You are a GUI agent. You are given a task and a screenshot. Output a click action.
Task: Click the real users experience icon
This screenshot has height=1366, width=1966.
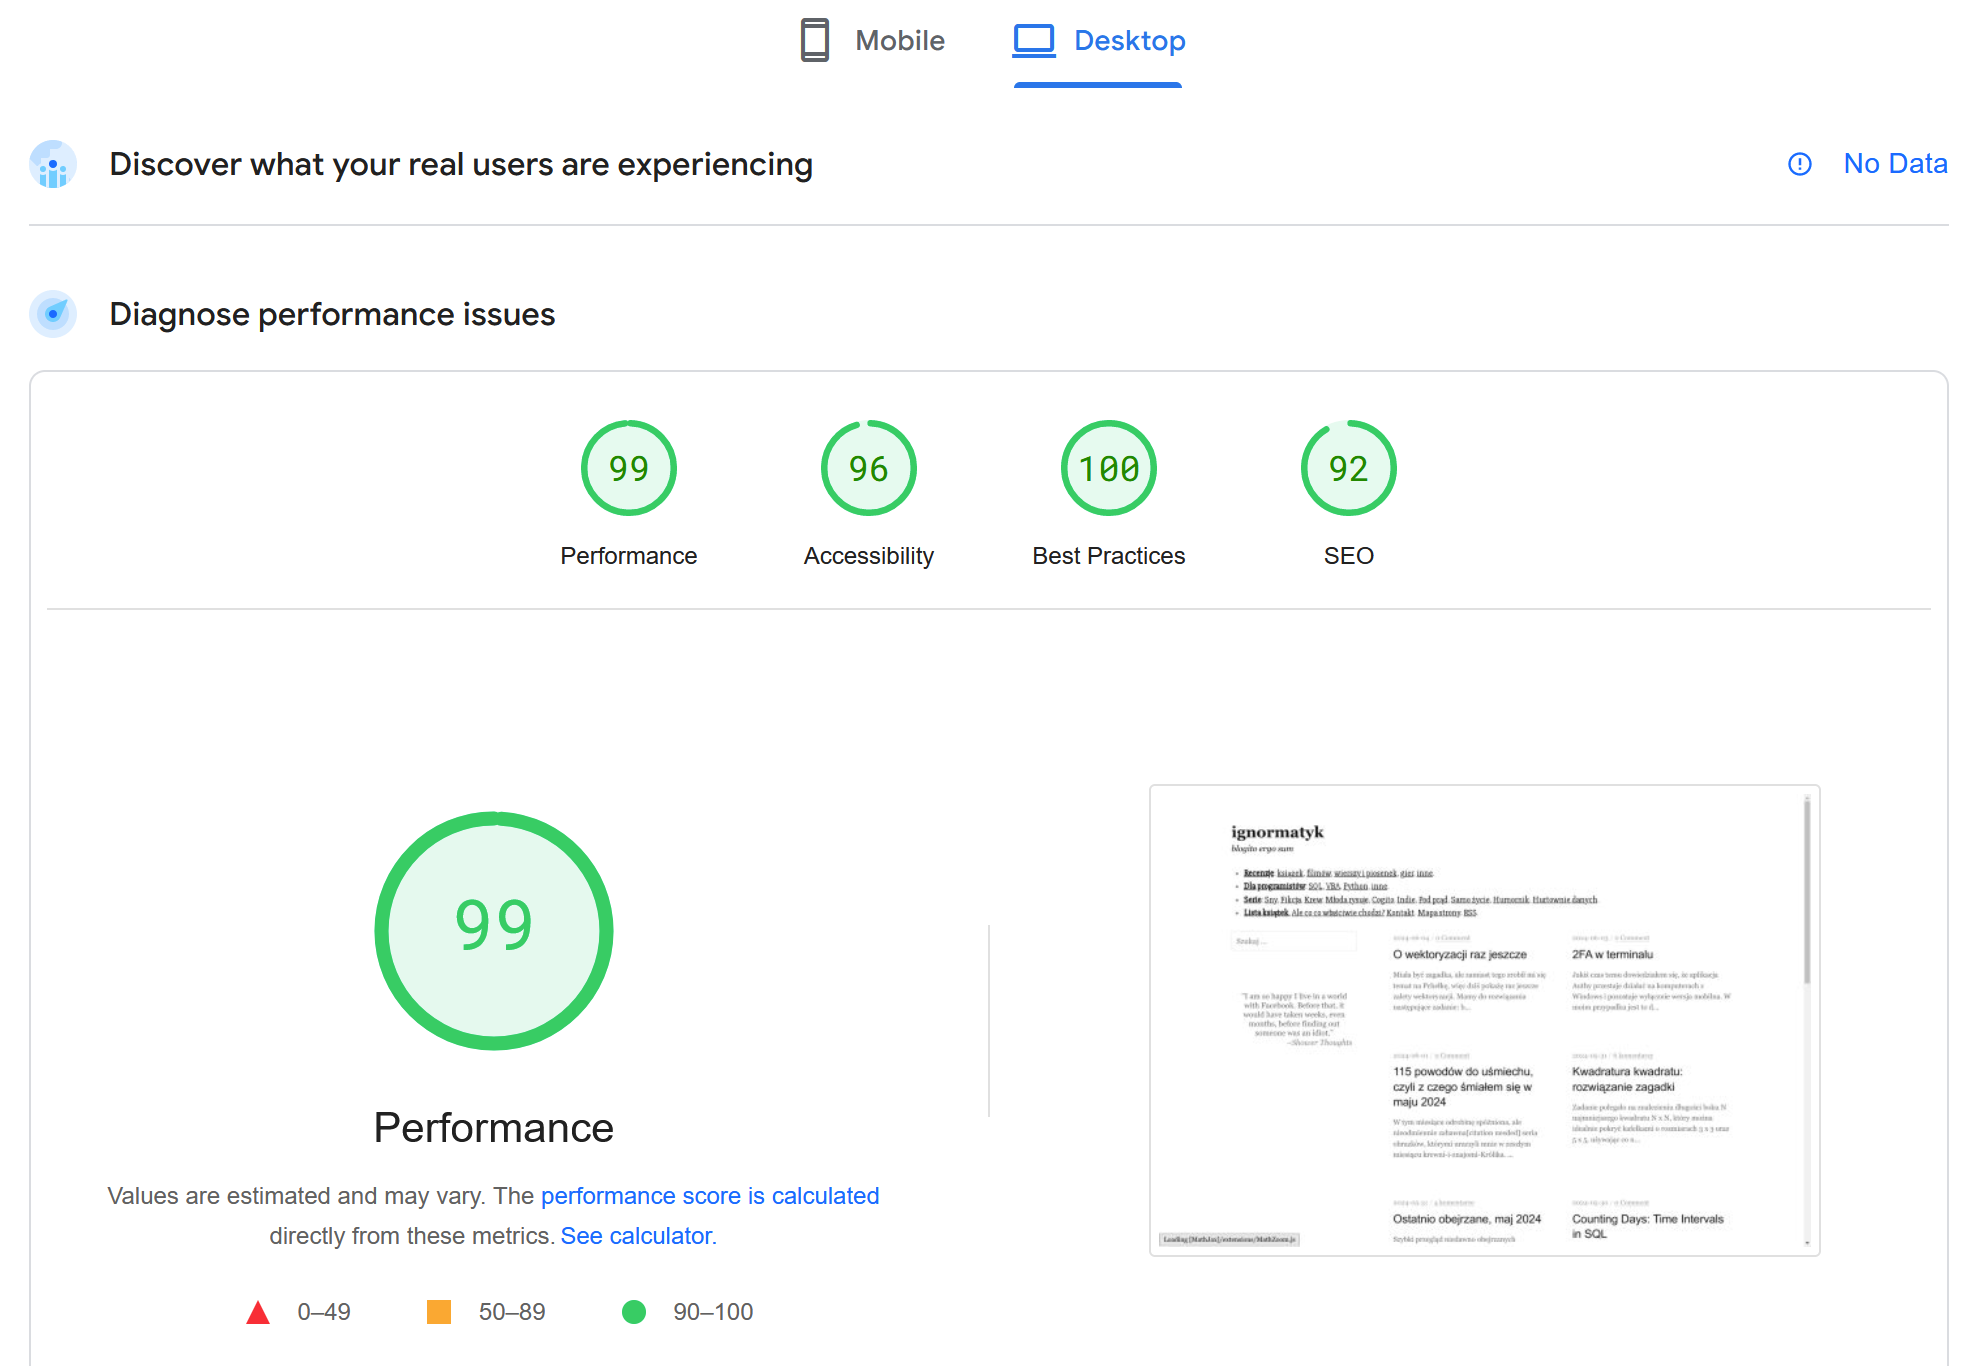coord(53,164)
